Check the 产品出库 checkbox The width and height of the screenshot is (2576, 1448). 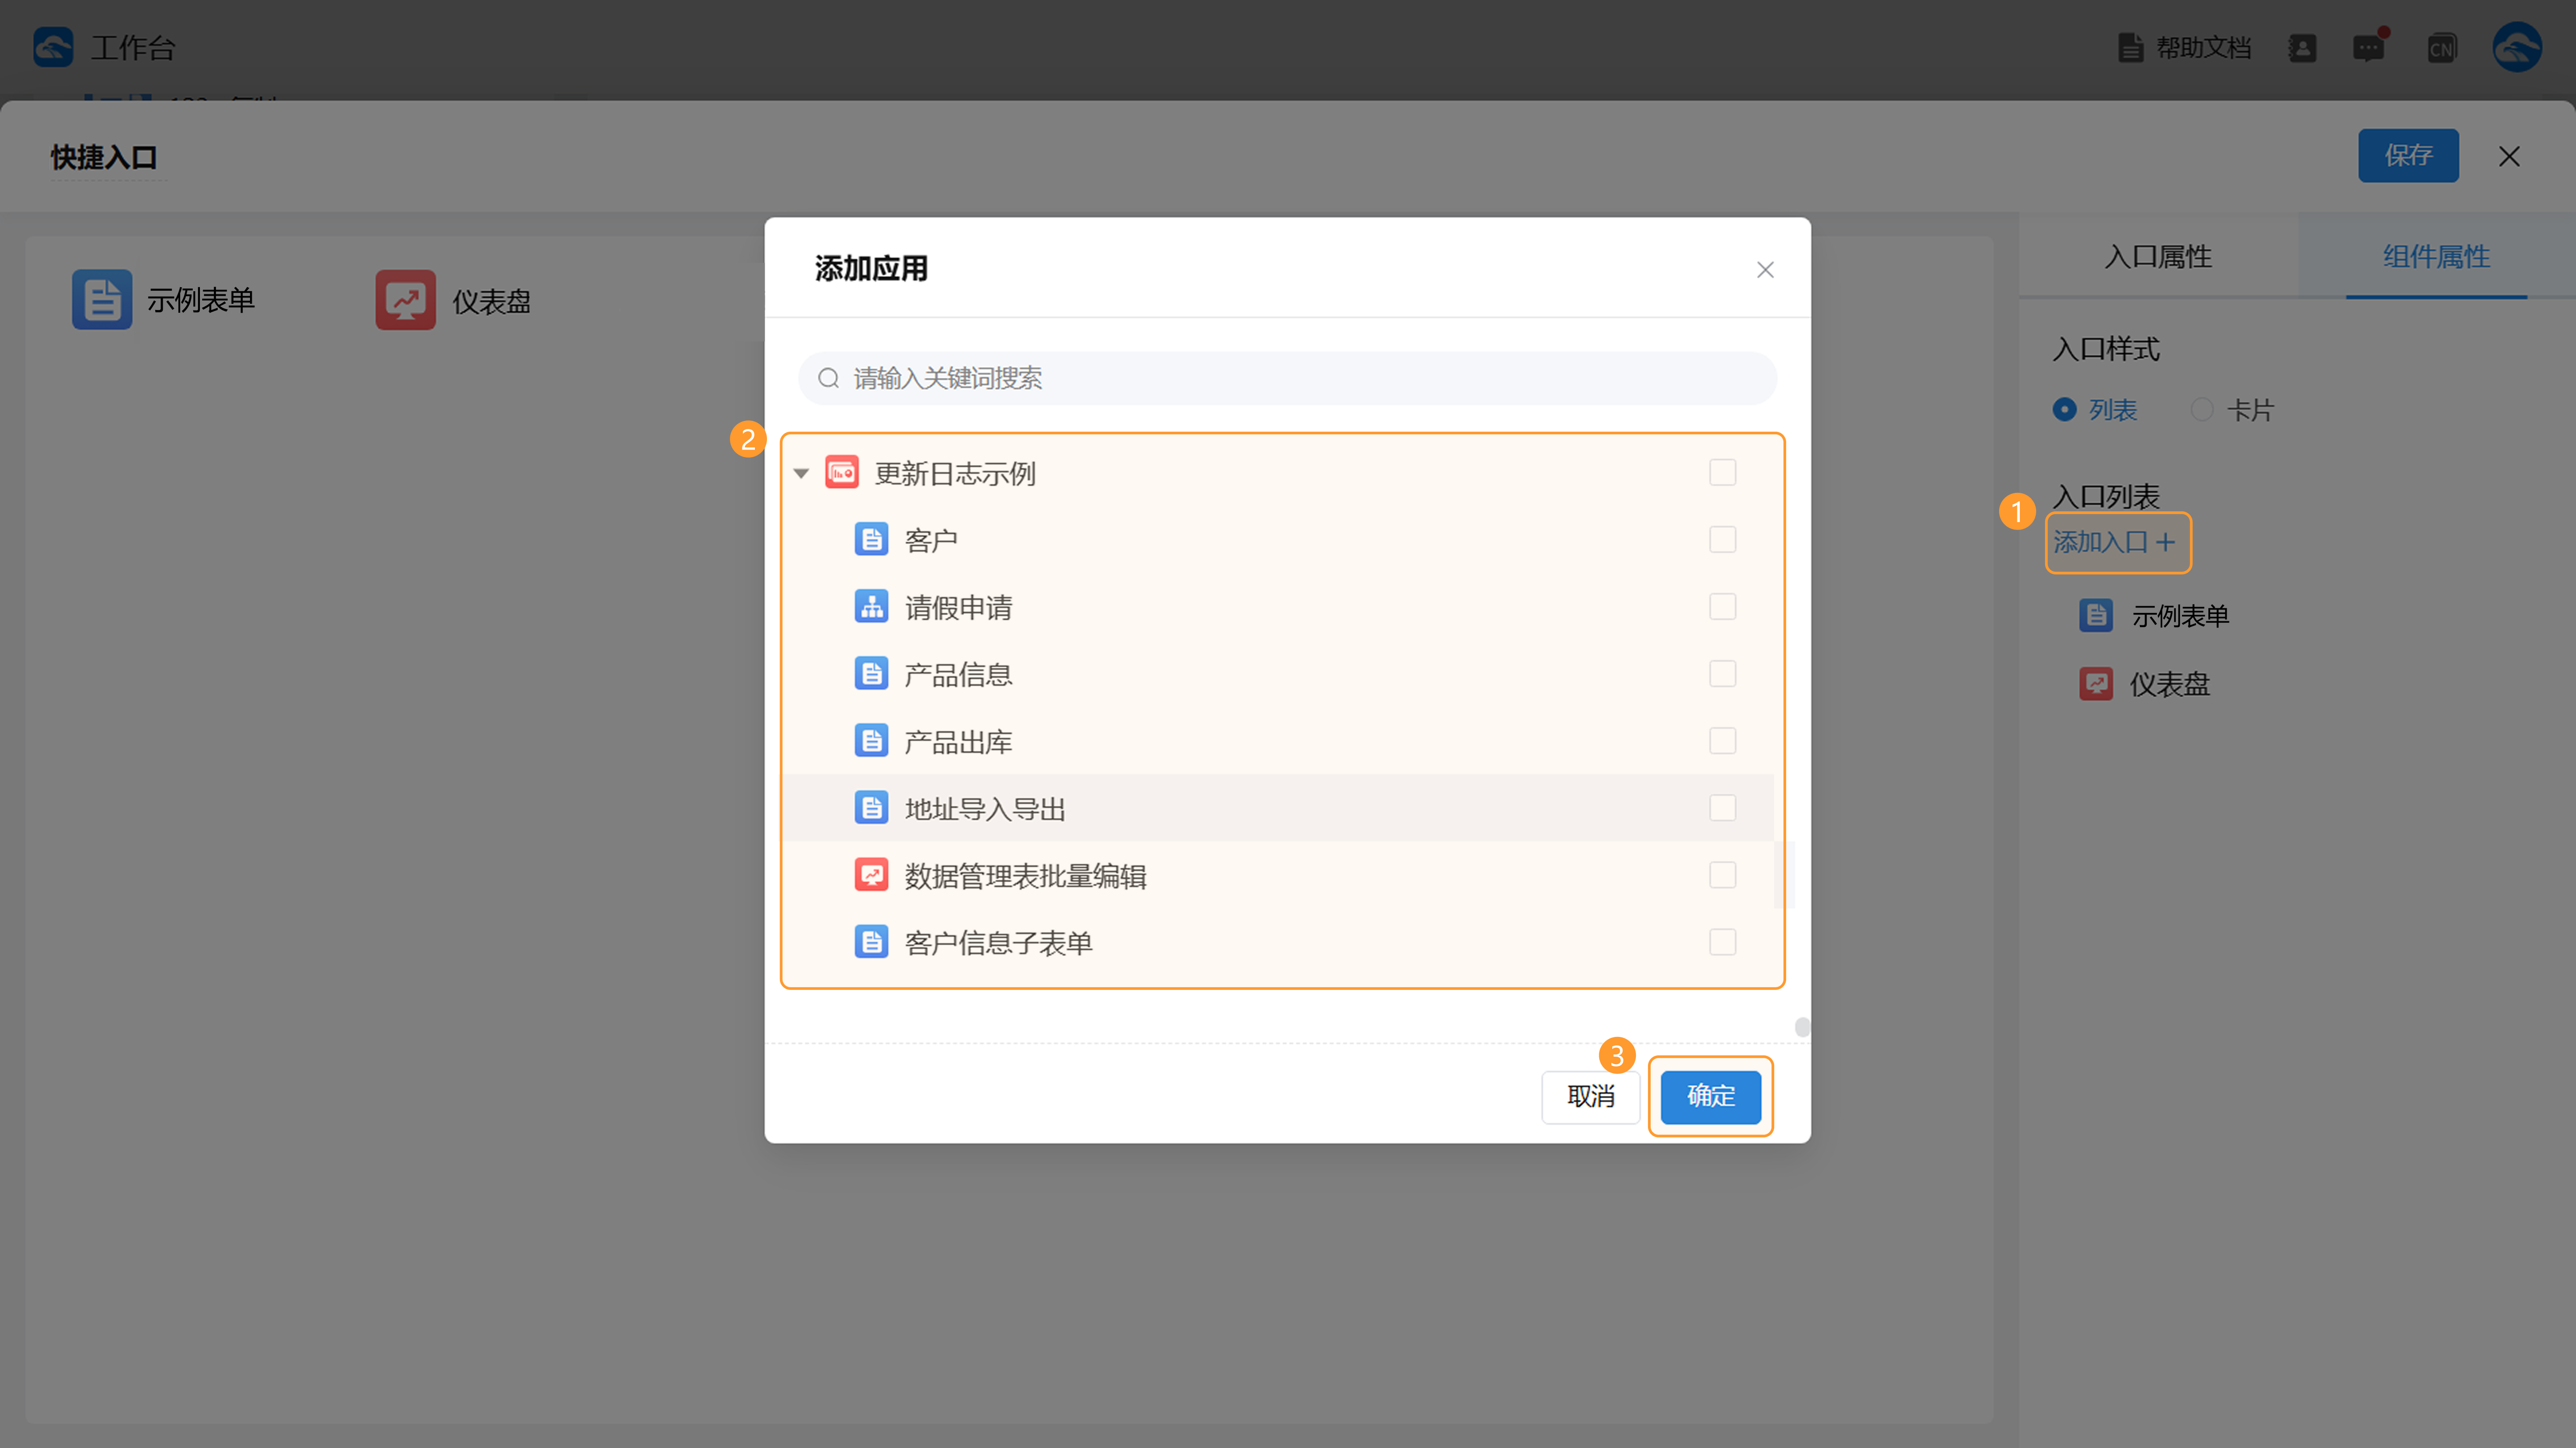(x=1722, y=741)
